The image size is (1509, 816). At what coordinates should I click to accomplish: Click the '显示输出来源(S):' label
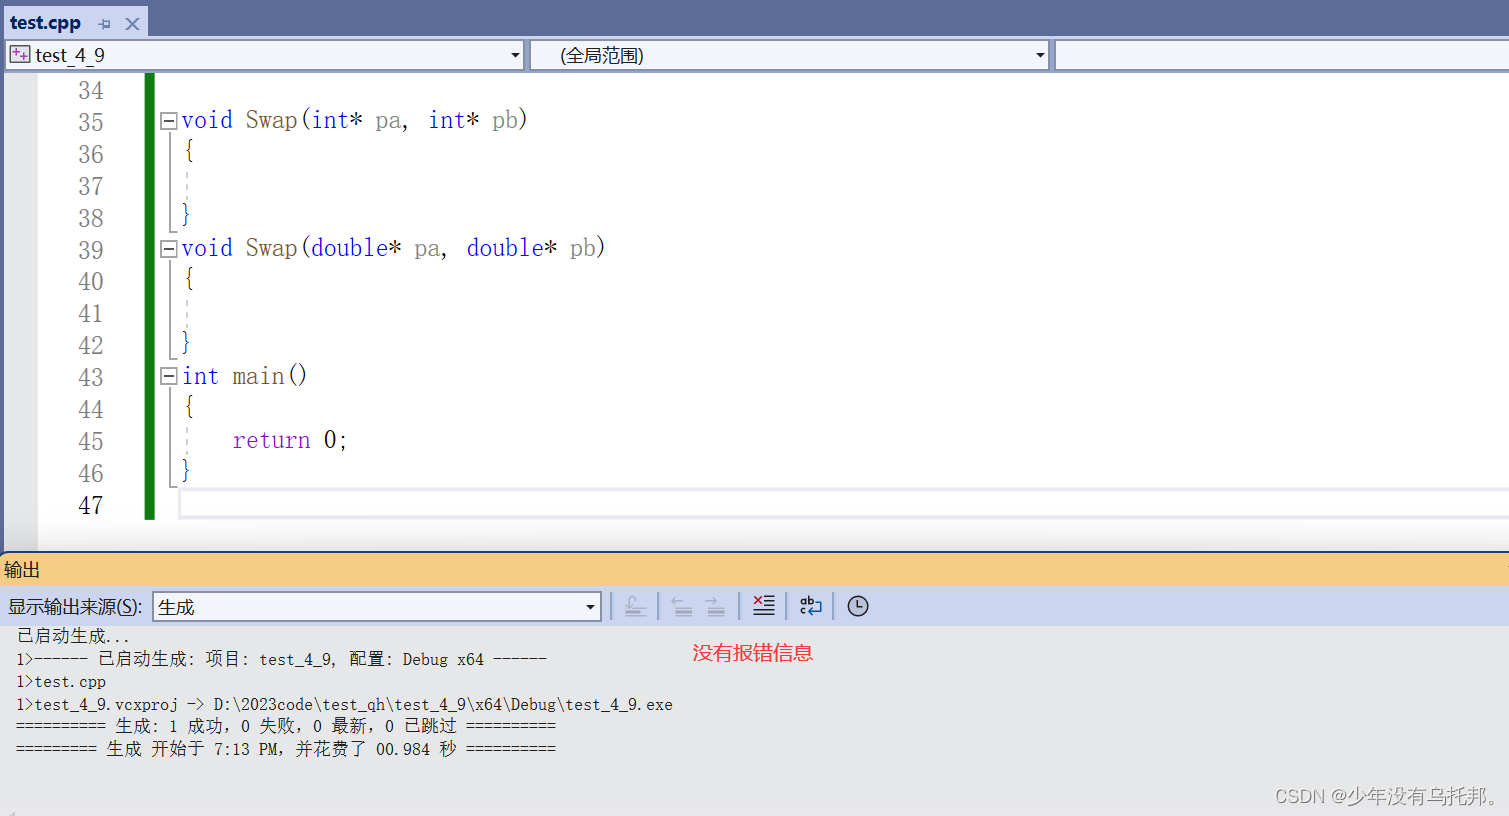[x=75, y=607]
